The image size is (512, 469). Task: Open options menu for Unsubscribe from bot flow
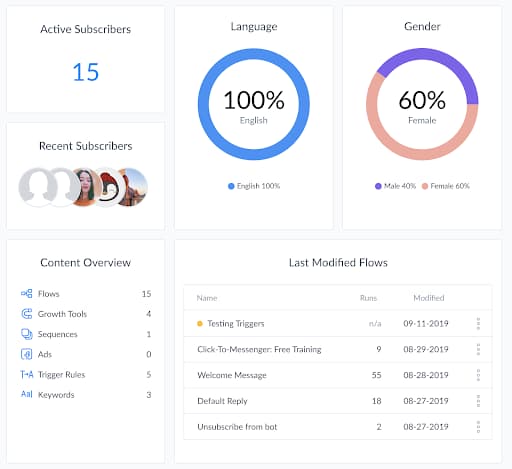click(x=478, y=427)
